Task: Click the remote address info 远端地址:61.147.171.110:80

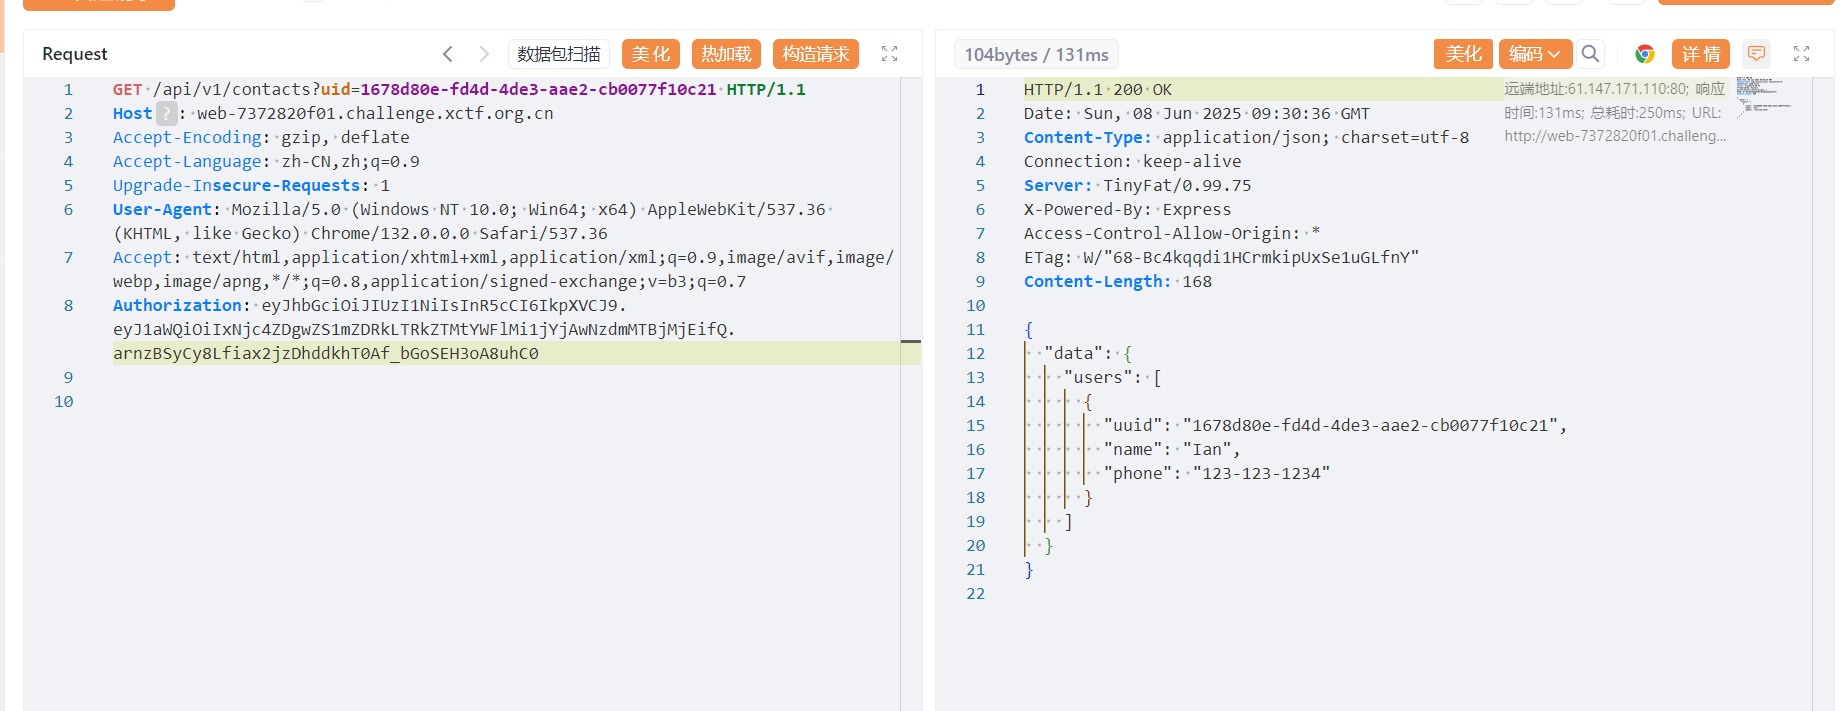Action: coord(1596,89)
